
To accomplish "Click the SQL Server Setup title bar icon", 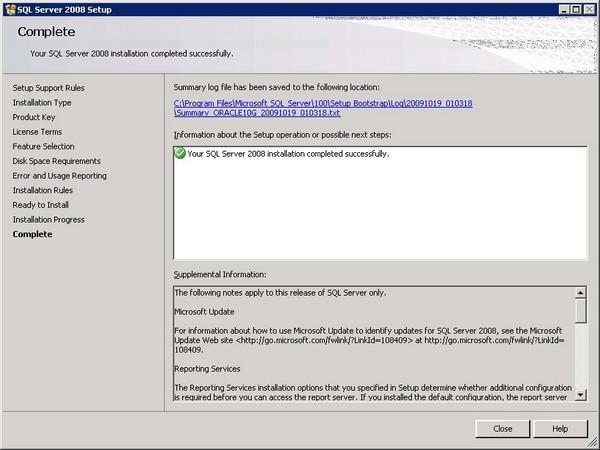I will point(9,9).
